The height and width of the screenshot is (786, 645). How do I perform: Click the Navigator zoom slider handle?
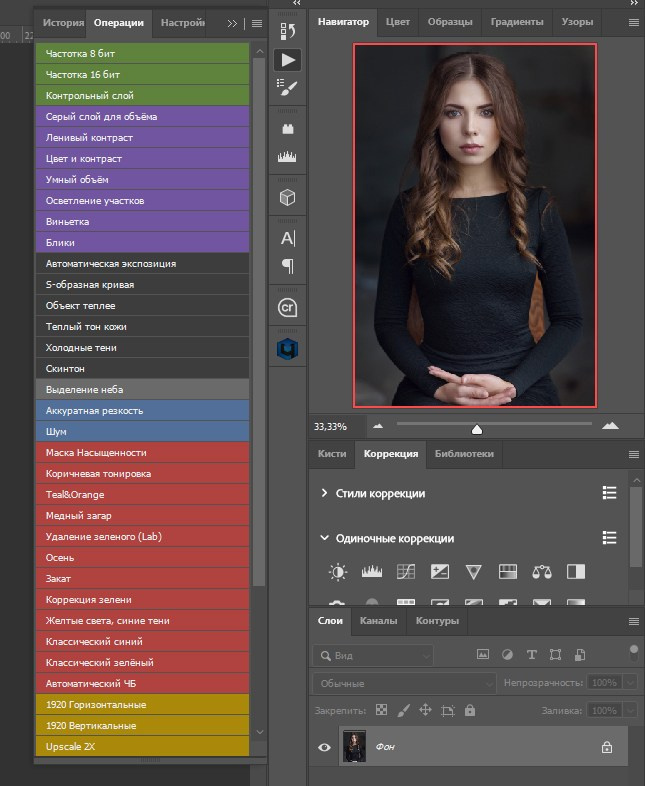477,430
